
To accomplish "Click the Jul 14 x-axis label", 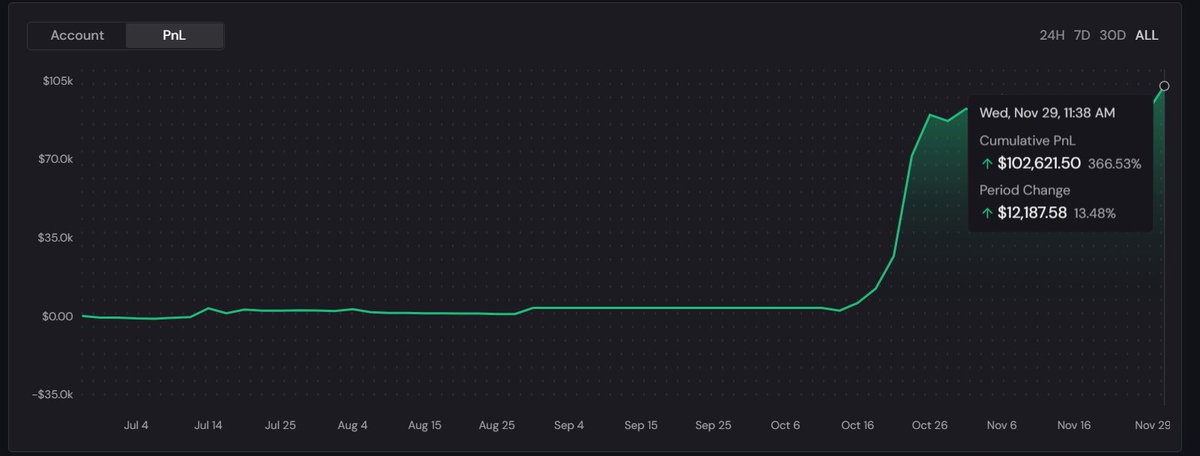I will 208,425.
